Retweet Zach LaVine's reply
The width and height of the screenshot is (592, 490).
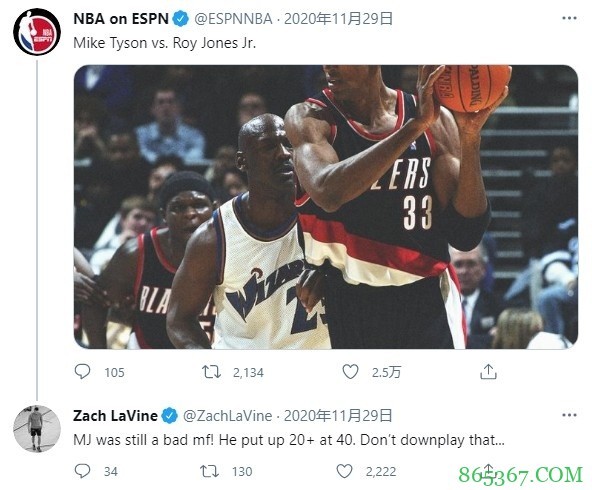209,471
